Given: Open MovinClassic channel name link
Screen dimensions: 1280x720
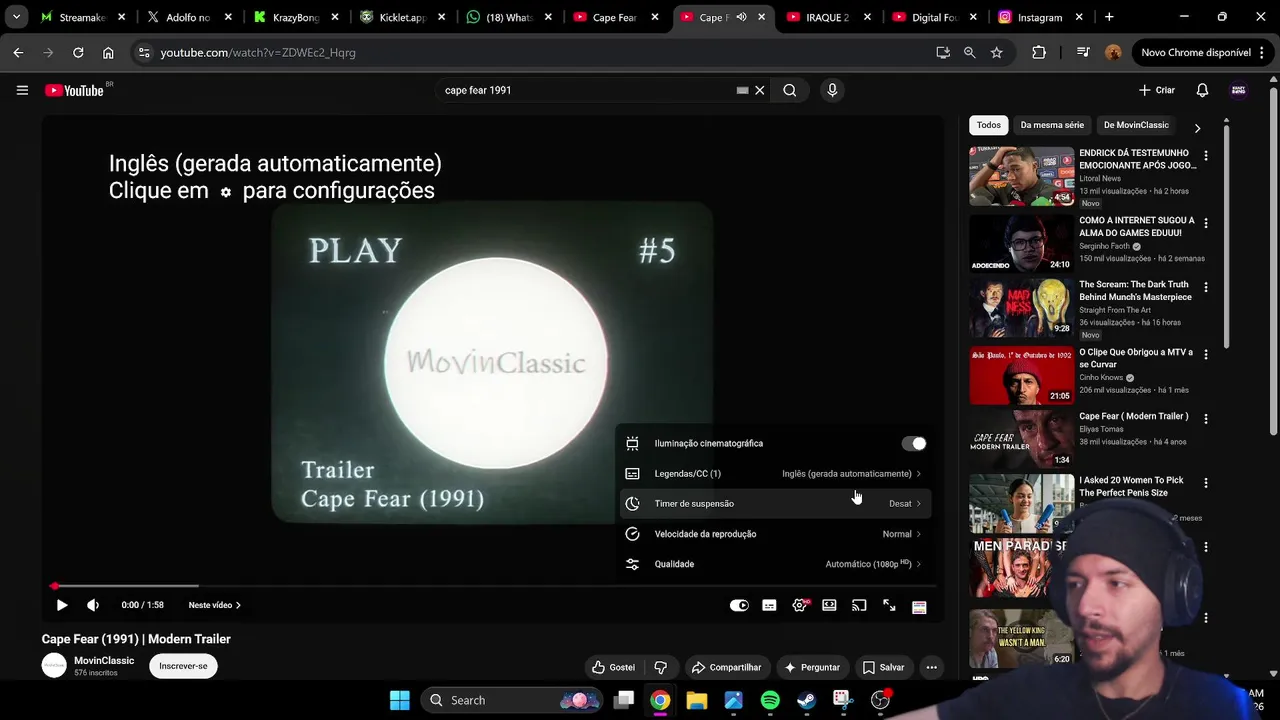Looking at the screenshot, I should point(104,660).
